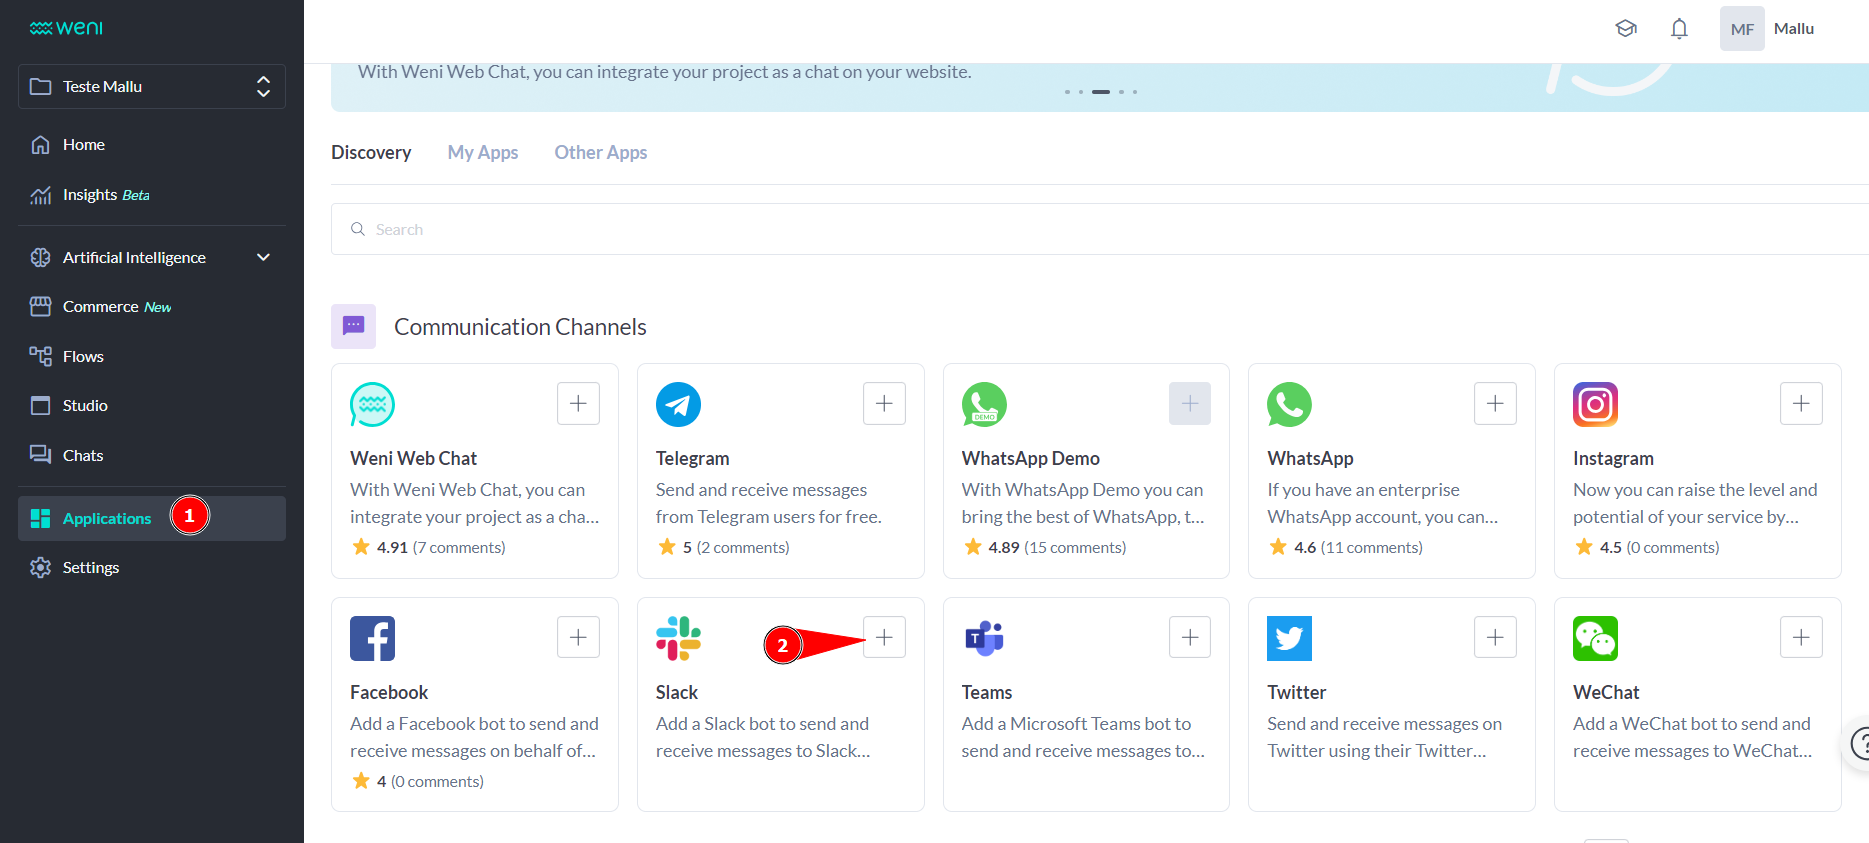Switch to the My Apps tab

click(483, 153)
